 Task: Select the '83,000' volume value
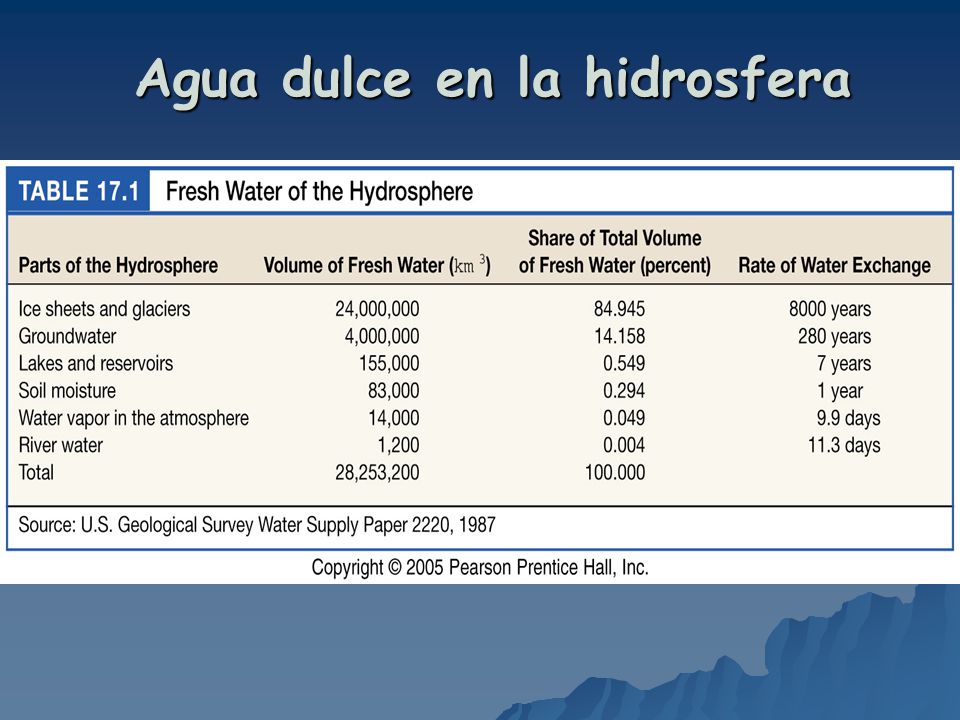click(x=394, y=391)
